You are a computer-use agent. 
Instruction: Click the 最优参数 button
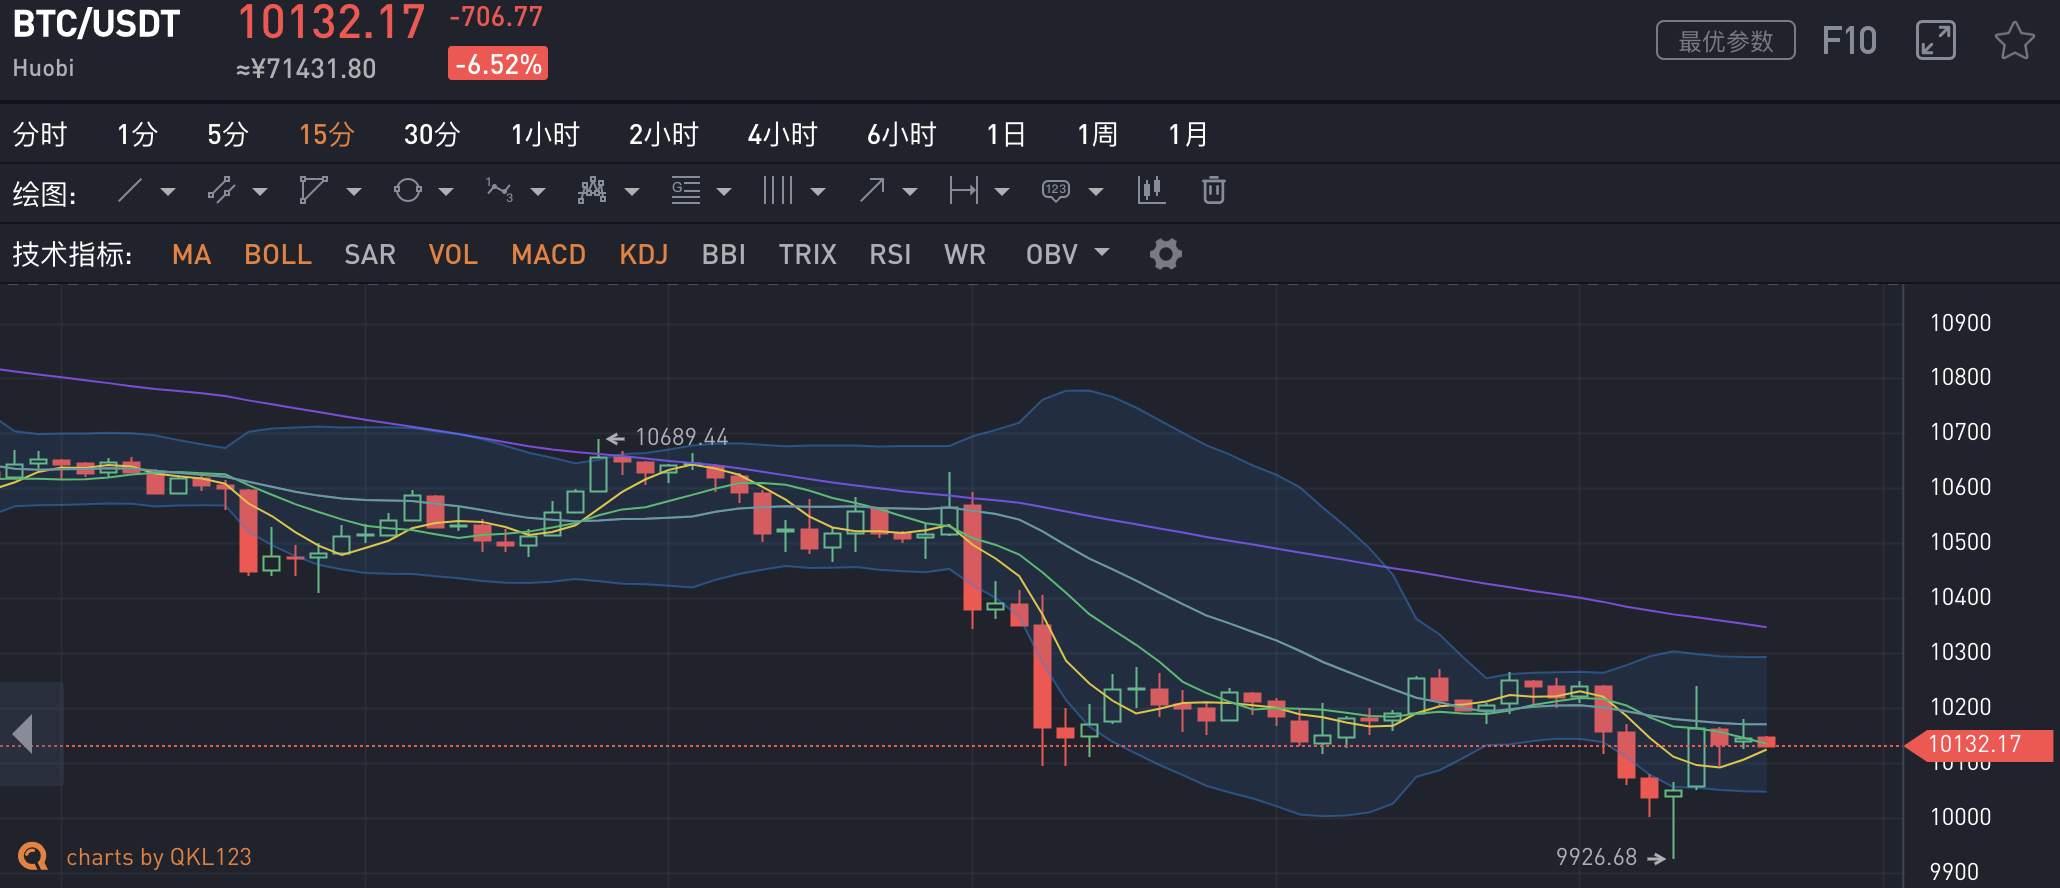pos(1725,41)
